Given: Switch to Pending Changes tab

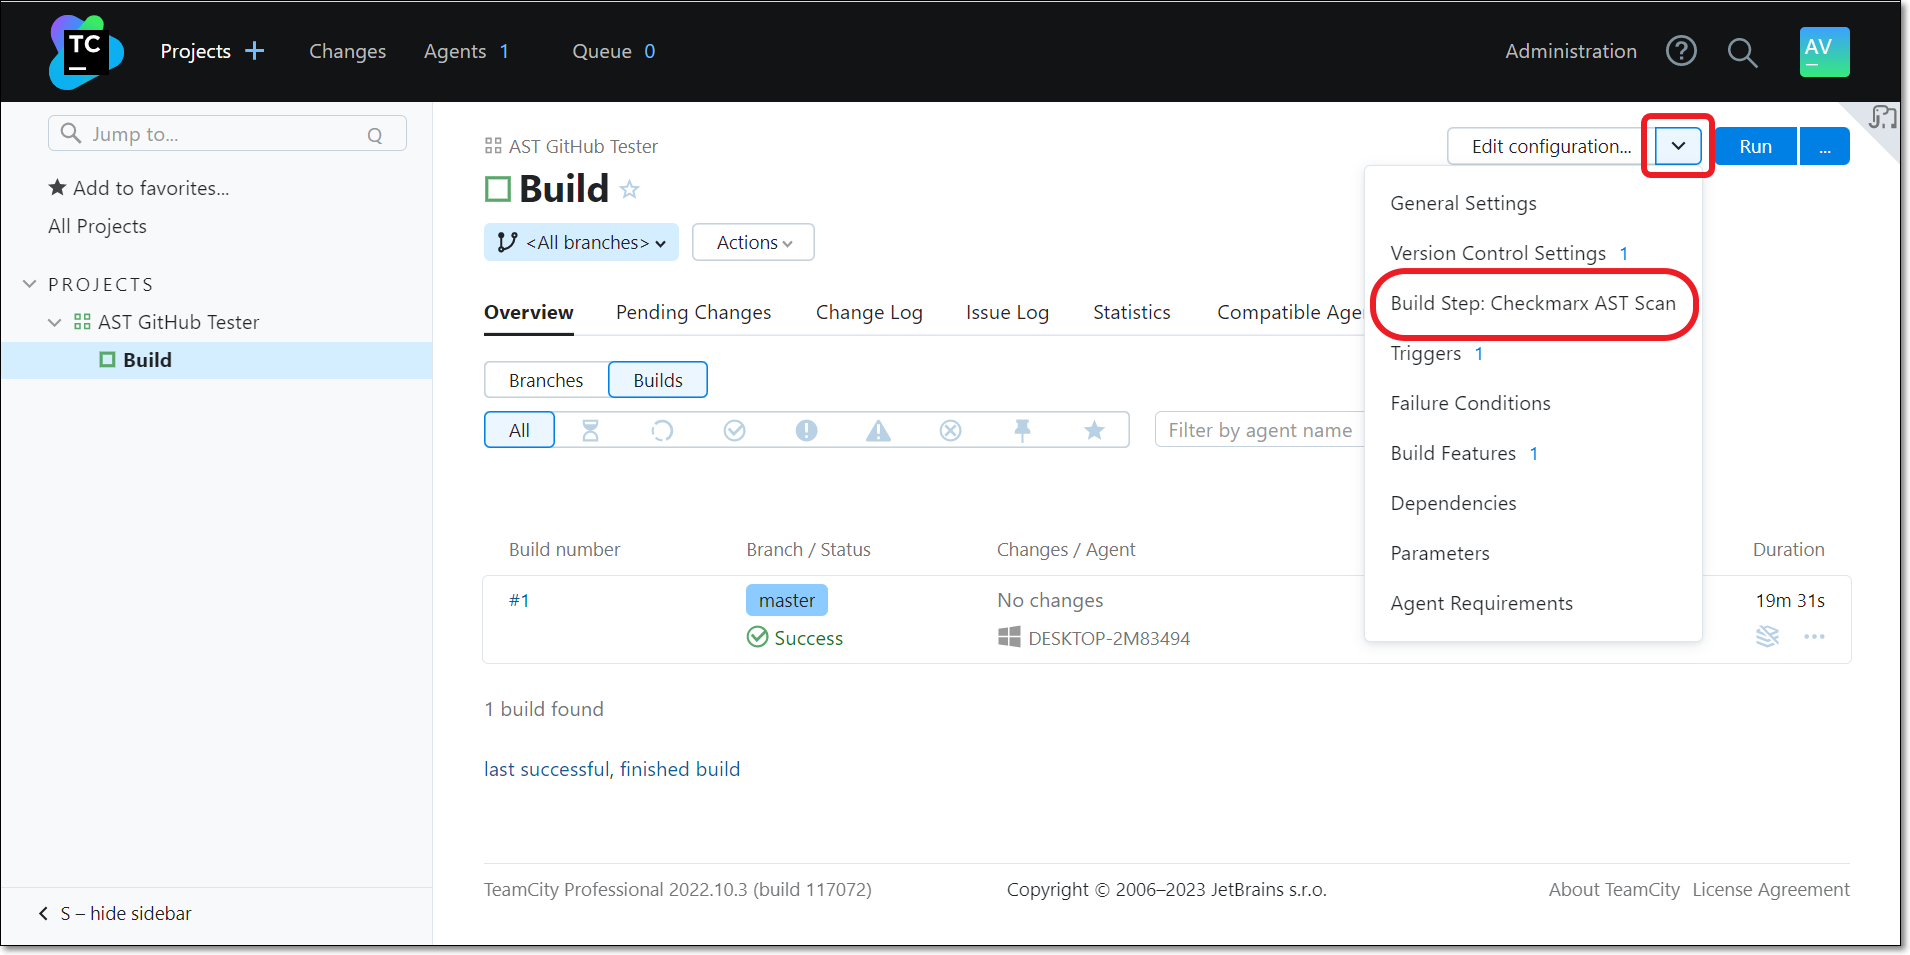Looking at the screenshot, I should pos(693,312).
